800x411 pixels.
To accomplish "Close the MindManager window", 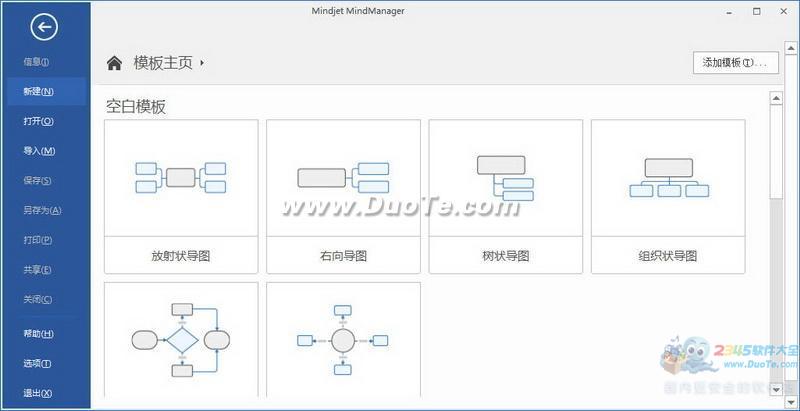I will coord(784,11).
